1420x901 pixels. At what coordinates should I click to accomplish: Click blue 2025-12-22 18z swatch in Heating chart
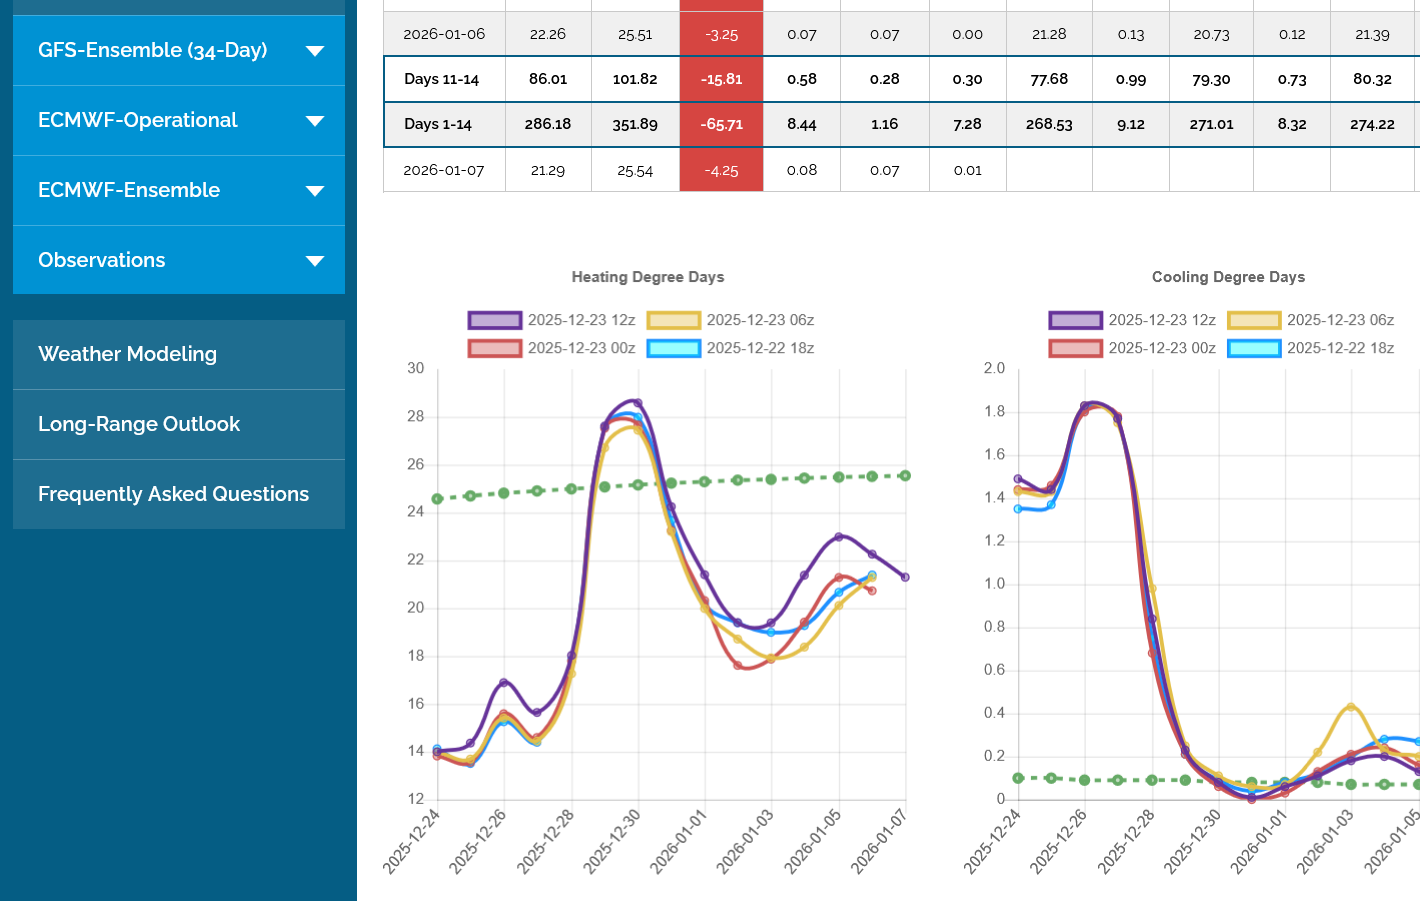pyautogui.click(x=673, y=348)
